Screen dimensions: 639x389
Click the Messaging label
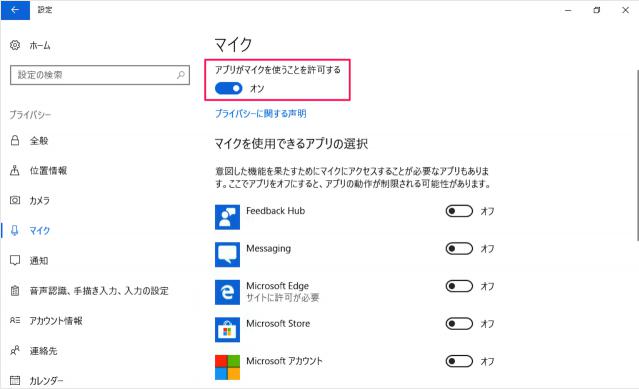pos(269,248)
